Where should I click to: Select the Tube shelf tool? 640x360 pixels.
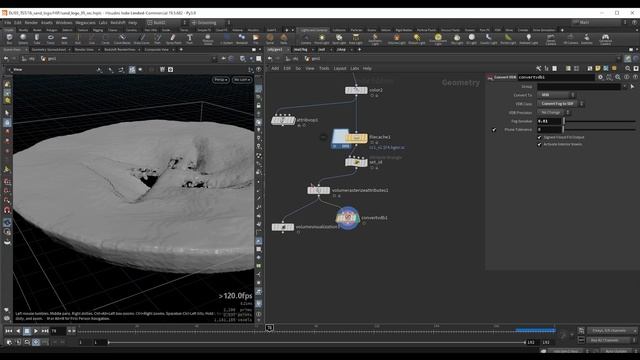tap(37, 38)
